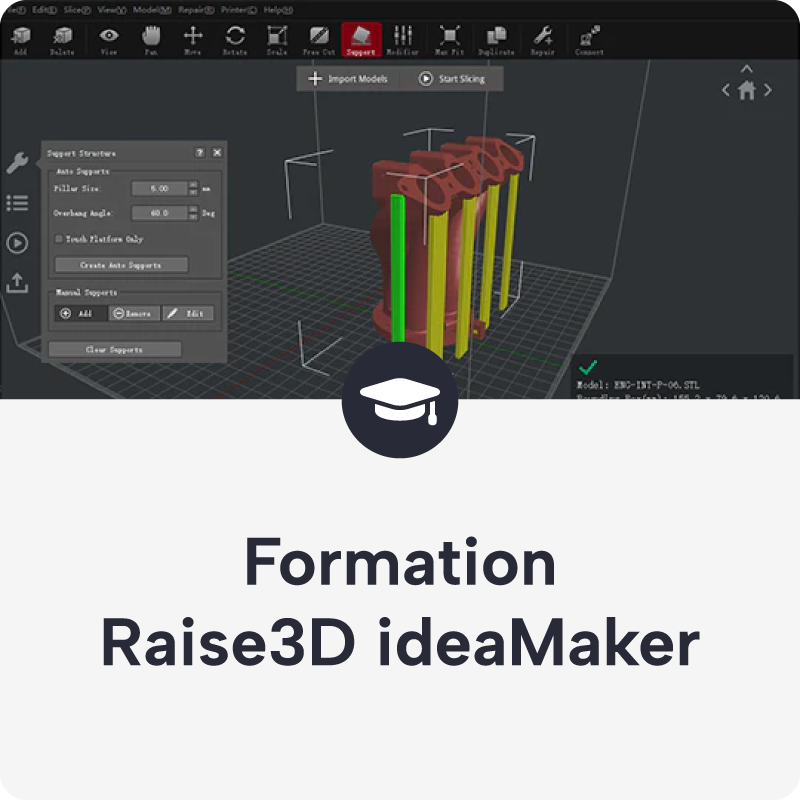Decrease Overhang Angle with down stepper

[193, 217]
